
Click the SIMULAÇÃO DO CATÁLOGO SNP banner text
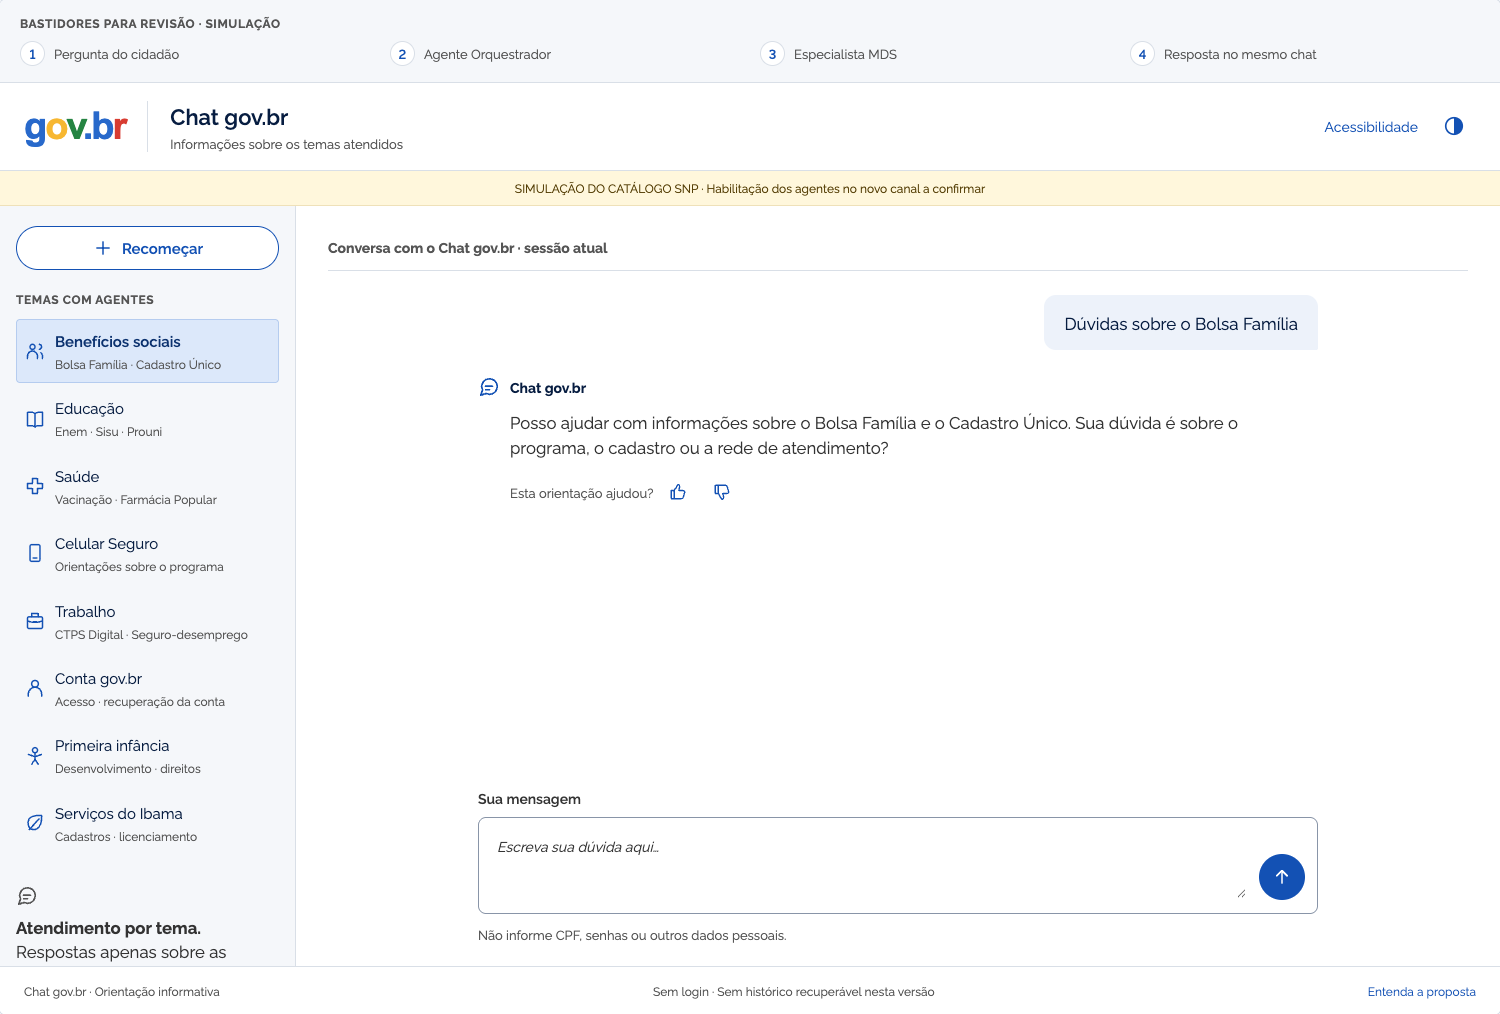750,189
